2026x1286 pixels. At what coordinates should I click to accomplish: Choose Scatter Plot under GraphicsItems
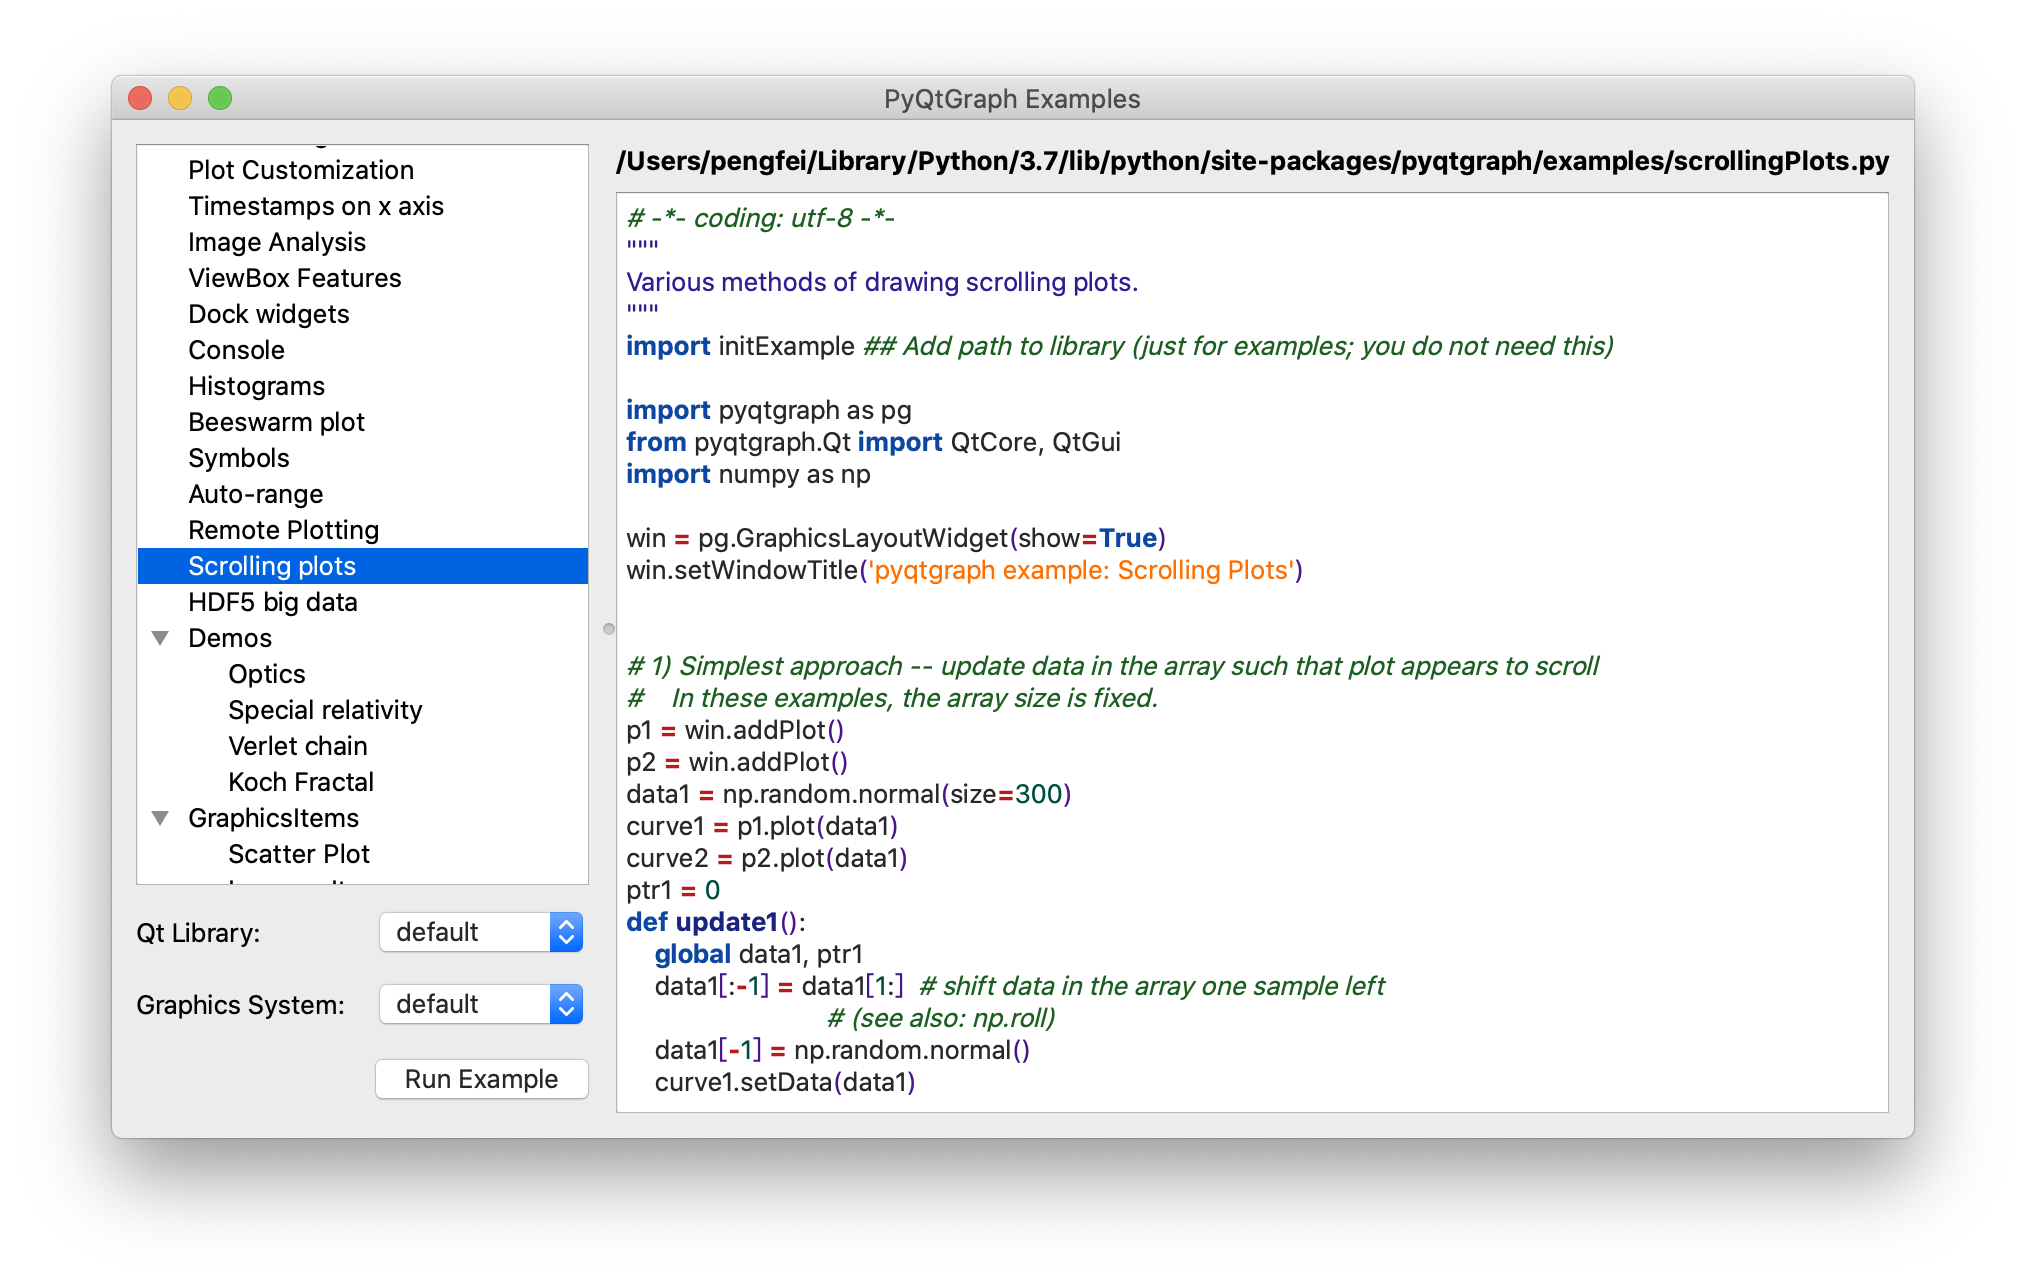(298, 854)
